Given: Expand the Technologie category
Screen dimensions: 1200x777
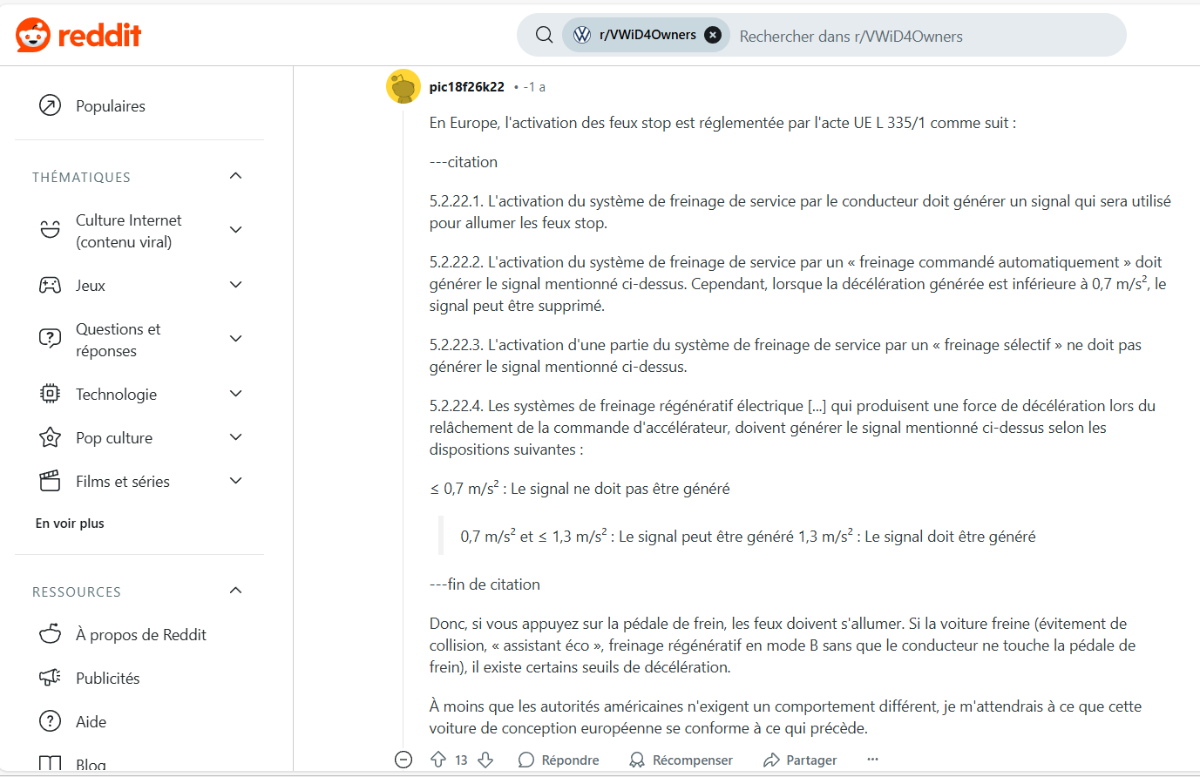Looking at the screenshot, I should click(x=236, y=394).
